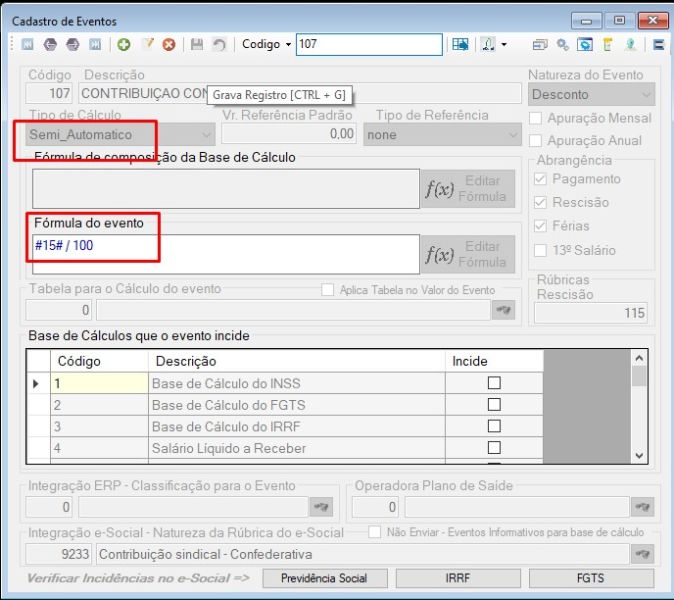Undo changes with curved arrow icon
Image resolution: width=674 pixels, height=600 pixels.
tap(219, 44)
